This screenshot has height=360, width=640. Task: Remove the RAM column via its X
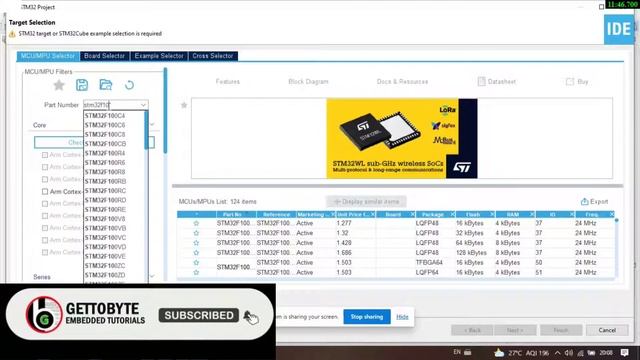pos(532,214)
